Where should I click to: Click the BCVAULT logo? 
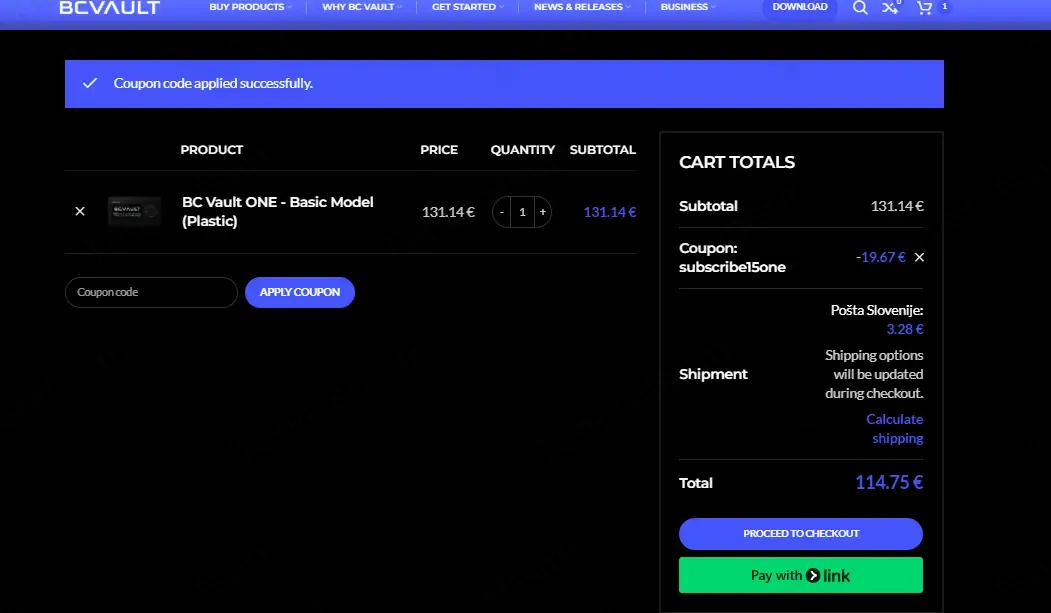tap(109, 7)
